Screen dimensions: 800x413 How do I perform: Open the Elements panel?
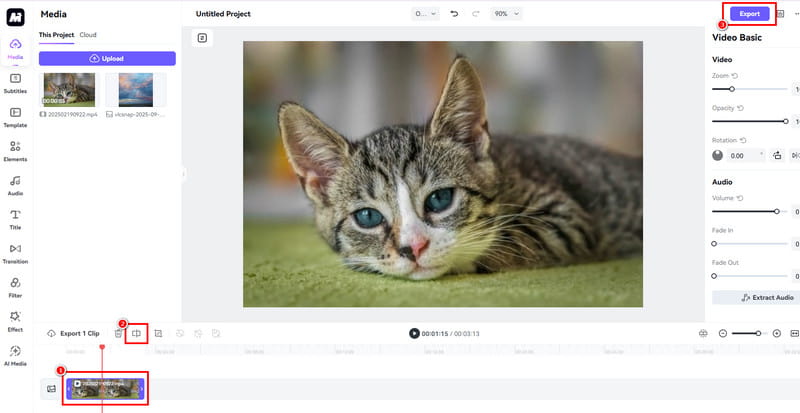(15, 152)
